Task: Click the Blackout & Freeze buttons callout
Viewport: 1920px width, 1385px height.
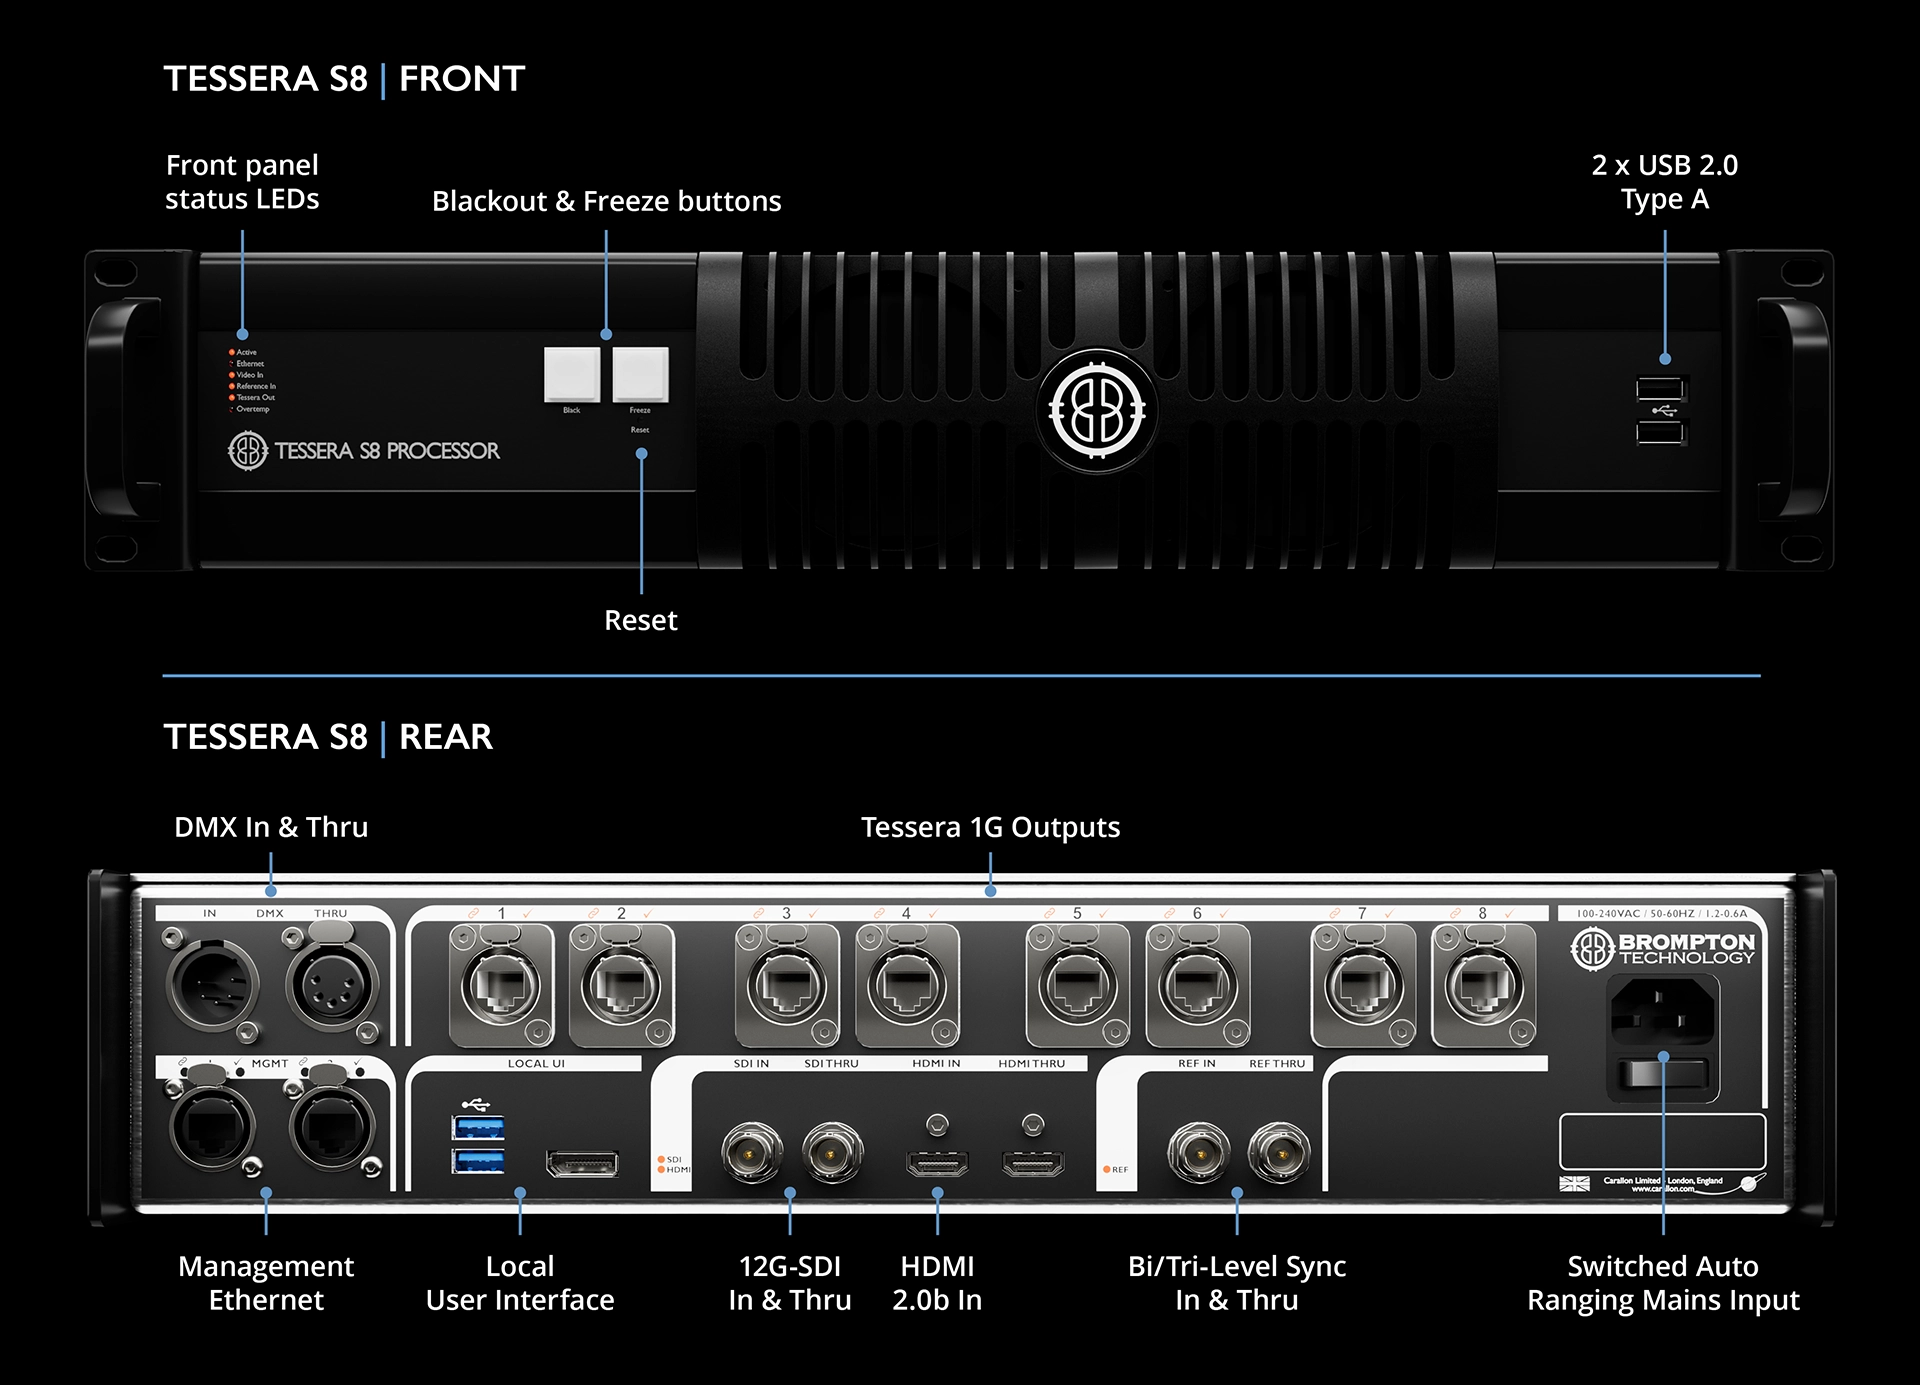Action: pyautogui.click(x=606, y=201)
